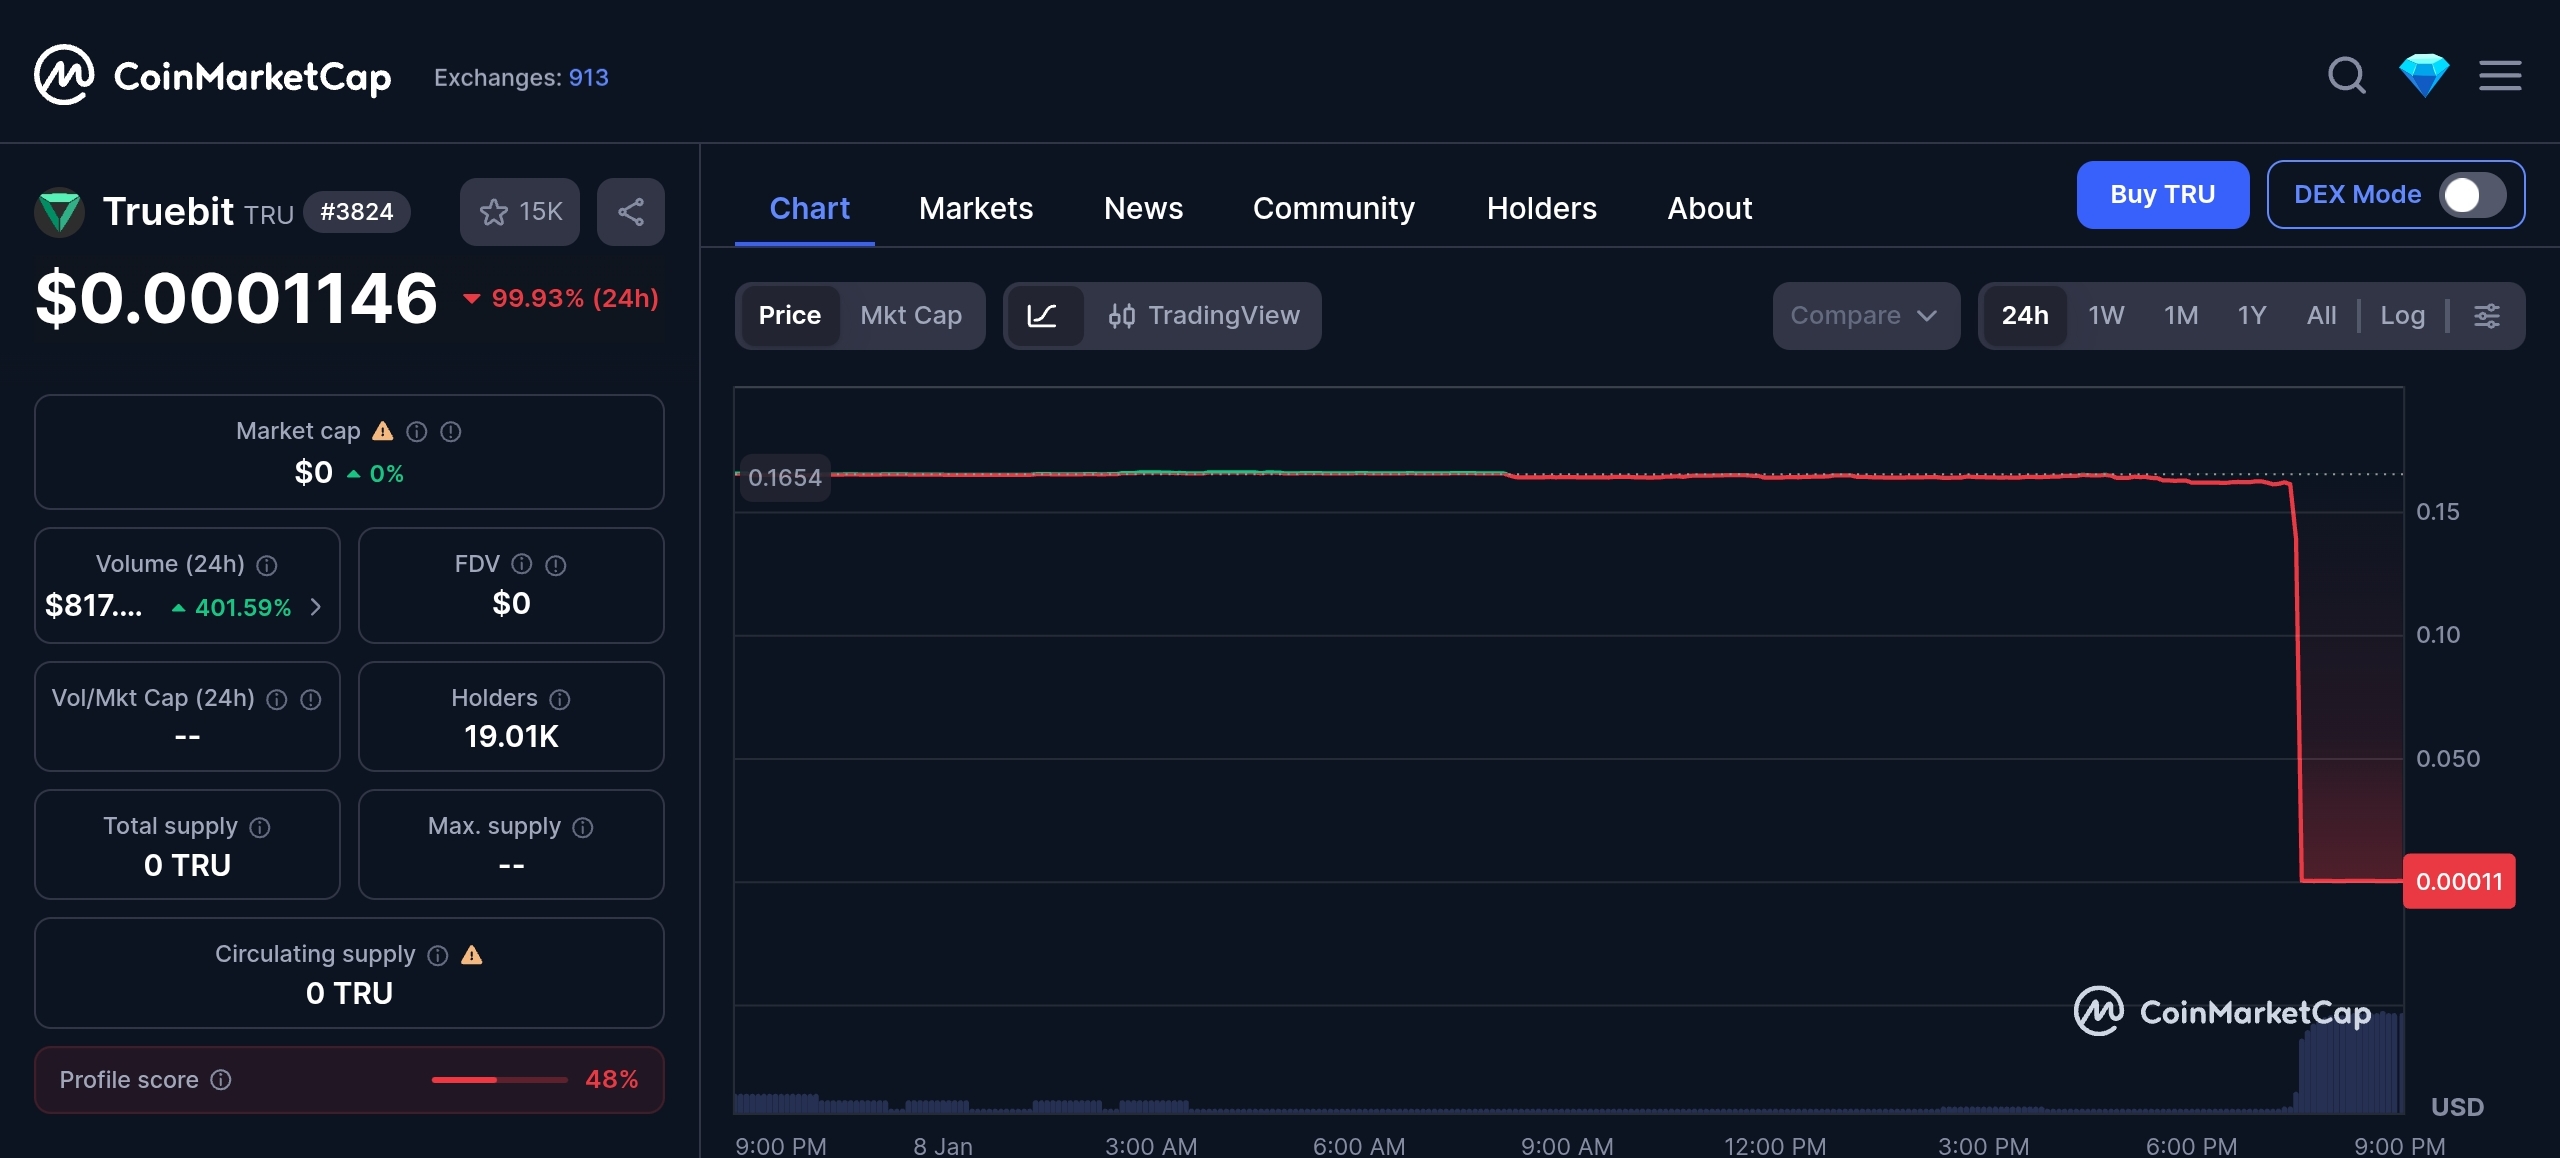Screen dimensions: 2560x1158
Task: Click the Profile score progress bar
Action: (x=499, y=1080)
